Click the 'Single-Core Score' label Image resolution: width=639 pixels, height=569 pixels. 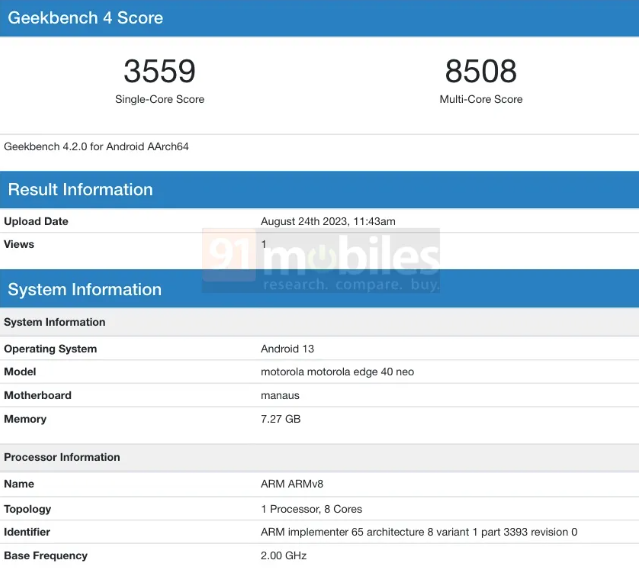coord(159,99)
